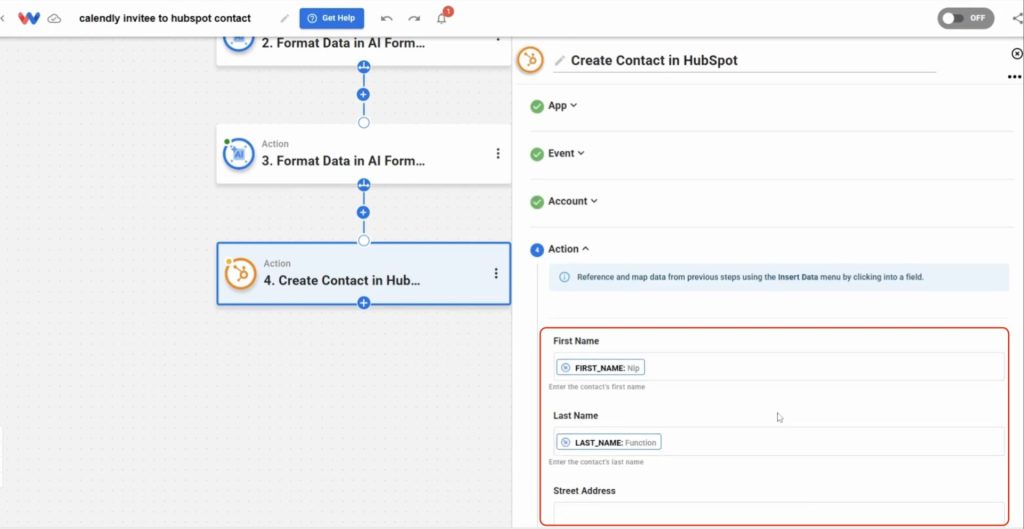This screenshot has width=1024, height=529.
Task: Click the step 2 Format Data in AI node title
Action: 343,44
